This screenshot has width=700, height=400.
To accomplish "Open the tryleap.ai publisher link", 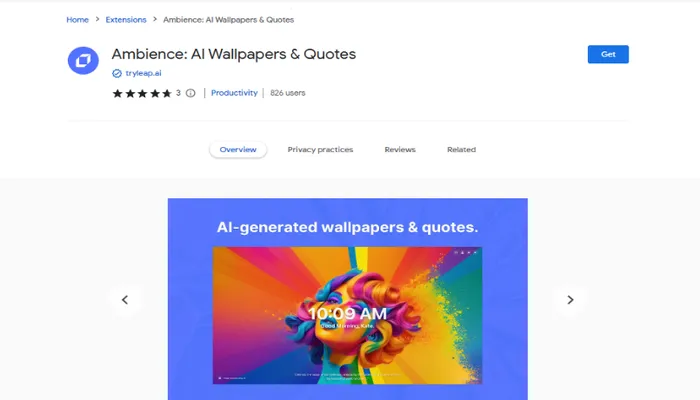I will coord(143,73).
